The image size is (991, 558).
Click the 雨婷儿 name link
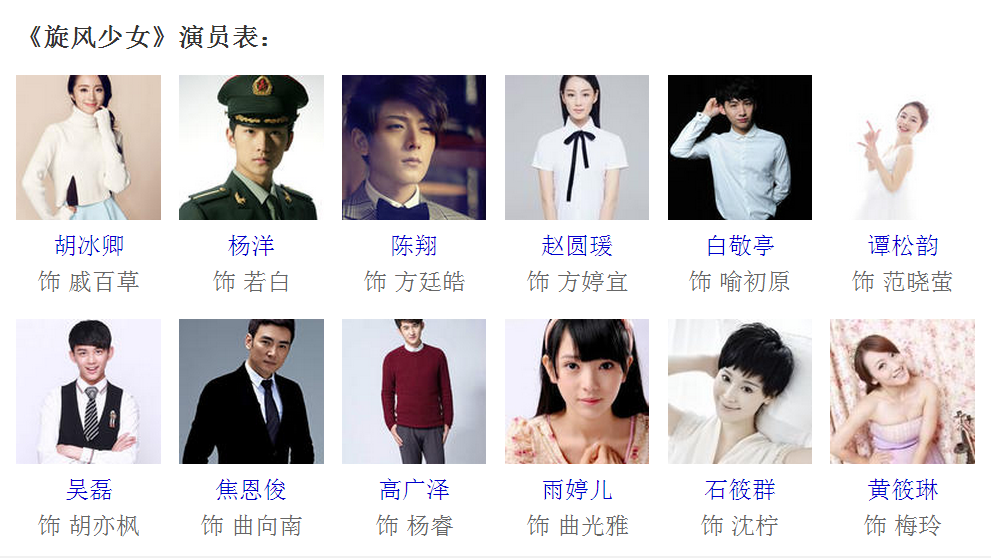click(x=577, y=489)
